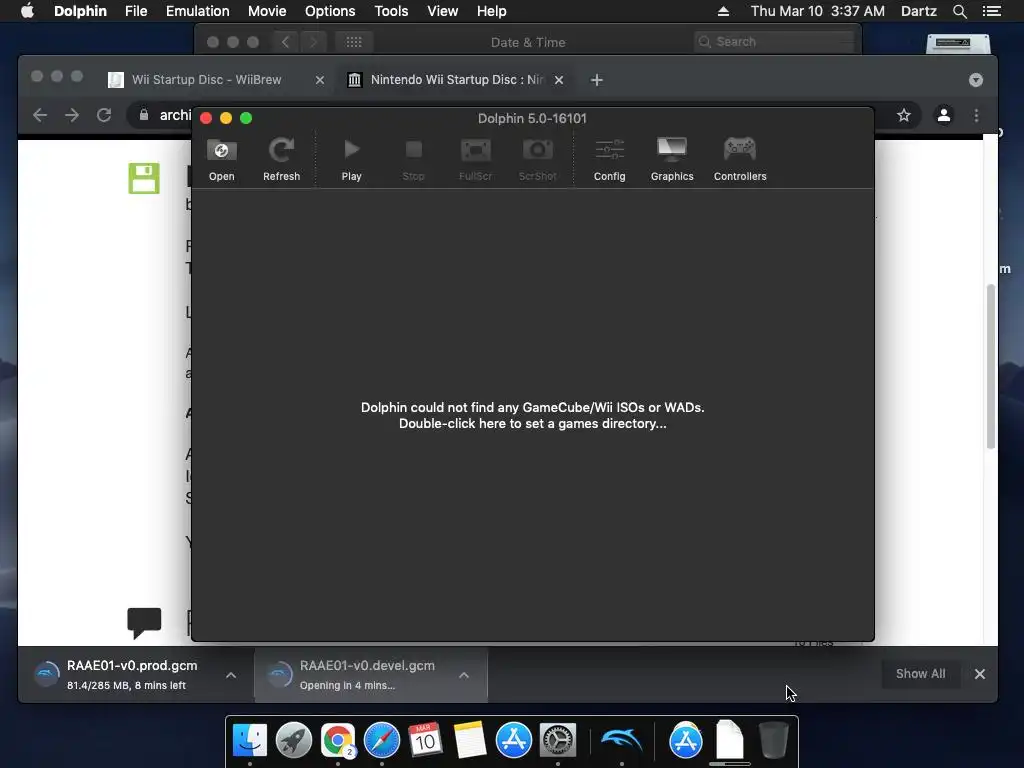Bookmark this page with the star icon
The width and height of the screenshot is (1024, 768).
coord(903,116)
